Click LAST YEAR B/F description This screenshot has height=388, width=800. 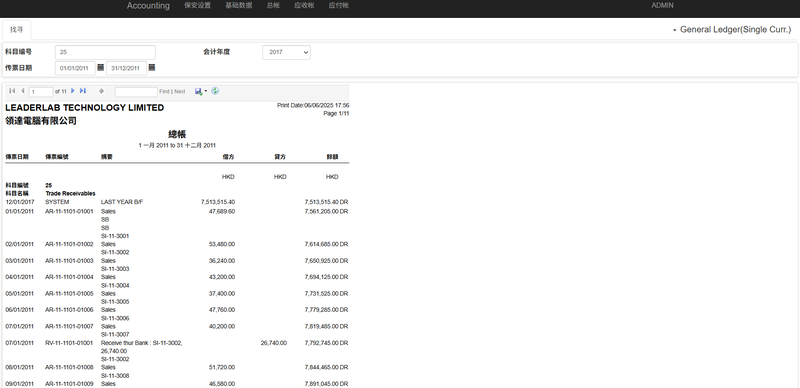(122, 202)
